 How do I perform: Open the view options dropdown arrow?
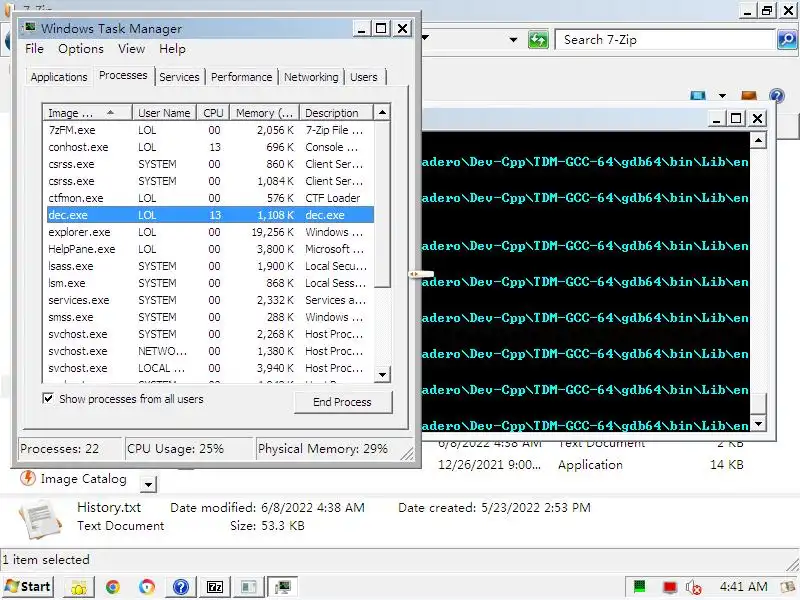[x=722, y=95]
